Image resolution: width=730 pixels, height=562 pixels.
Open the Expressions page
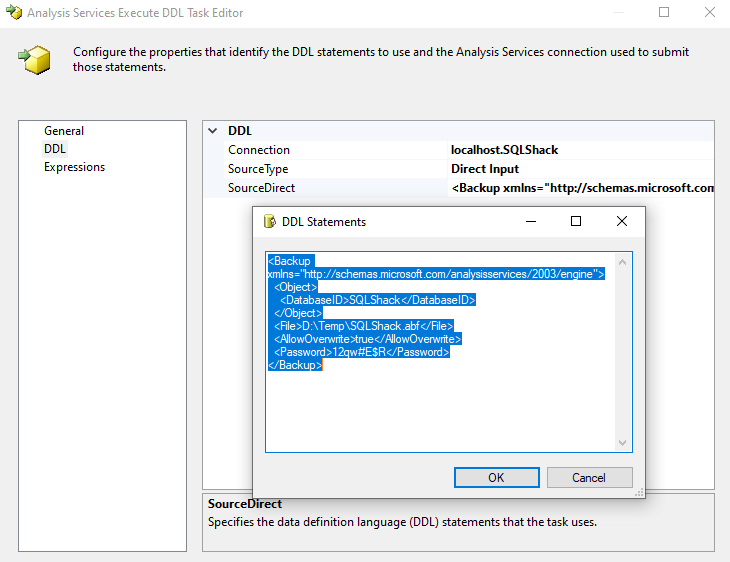coord(74,167)
